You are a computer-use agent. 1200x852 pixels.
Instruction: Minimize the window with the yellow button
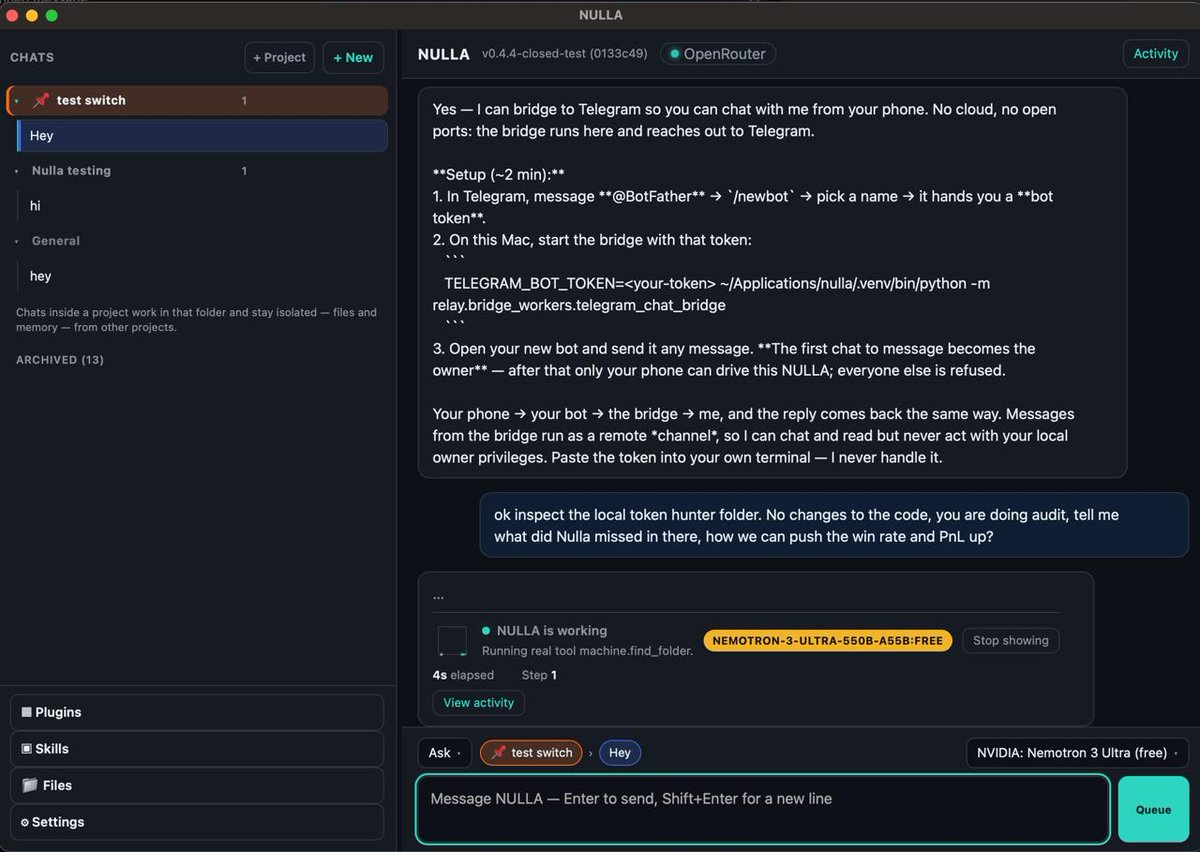click(x=32, y=15)
